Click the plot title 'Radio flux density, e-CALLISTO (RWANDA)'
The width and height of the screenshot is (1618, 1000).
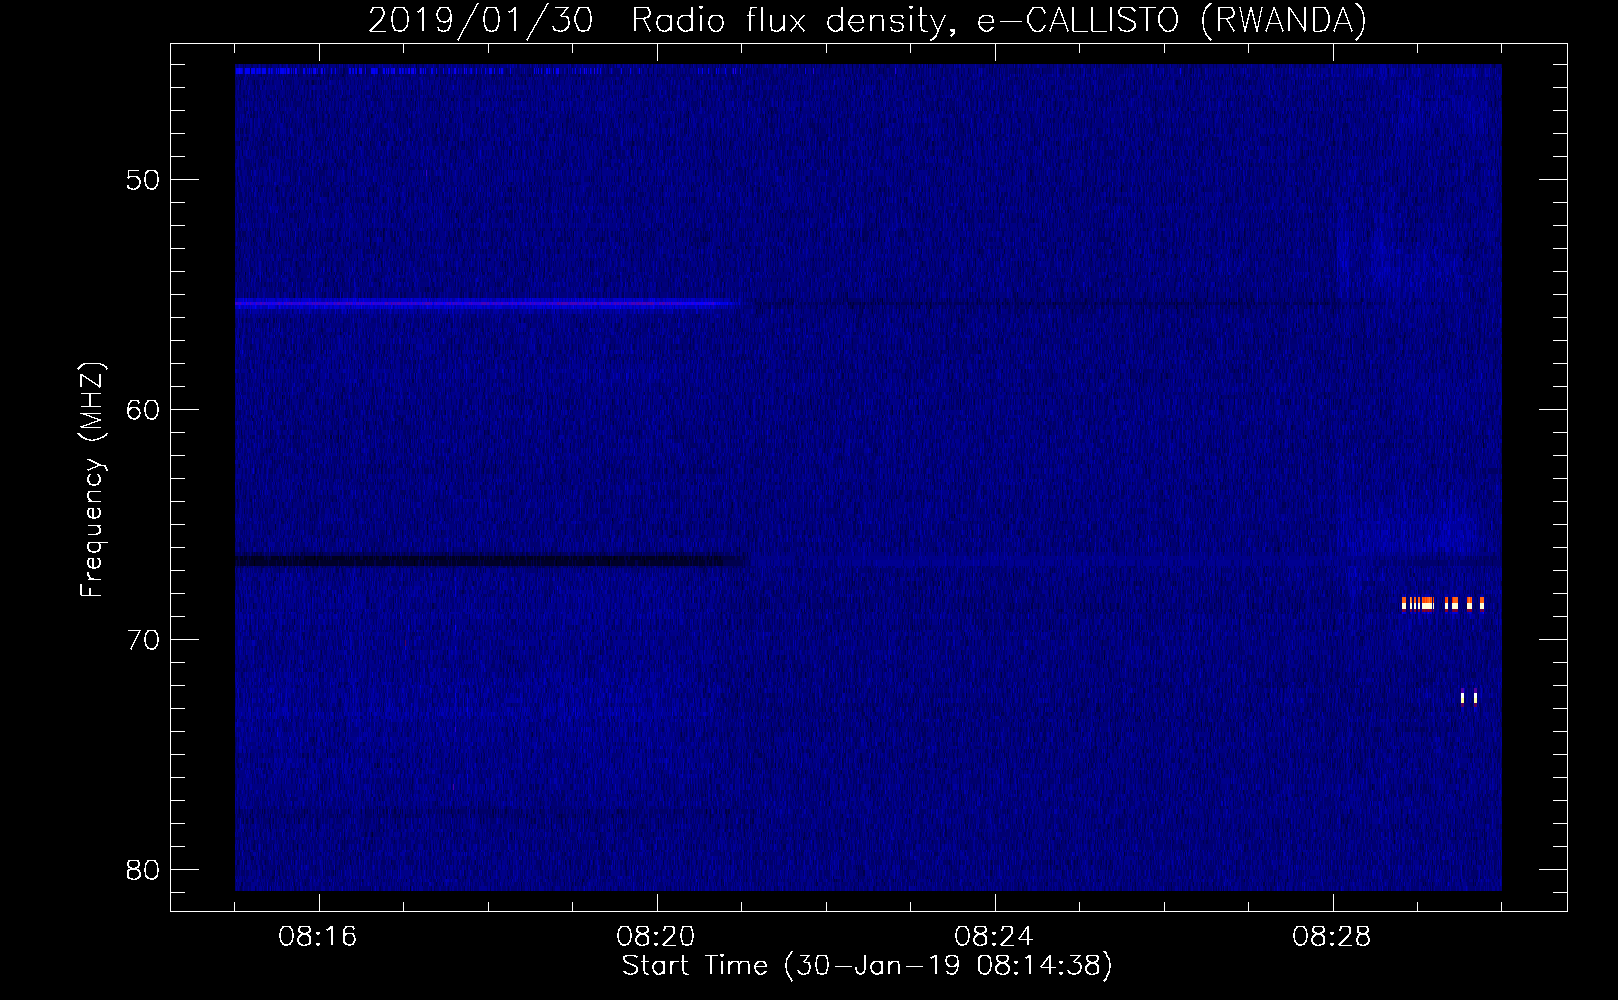coord(999,20)
